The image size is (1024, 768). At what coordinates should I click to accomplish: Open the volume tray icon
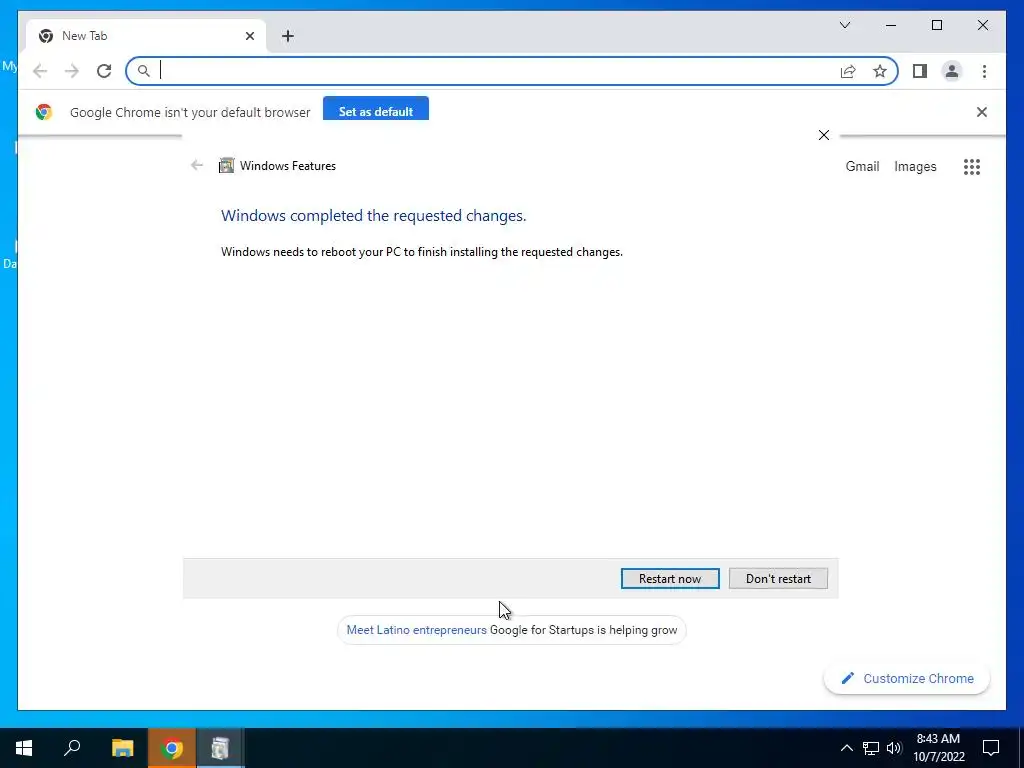[x=894, y=748]
